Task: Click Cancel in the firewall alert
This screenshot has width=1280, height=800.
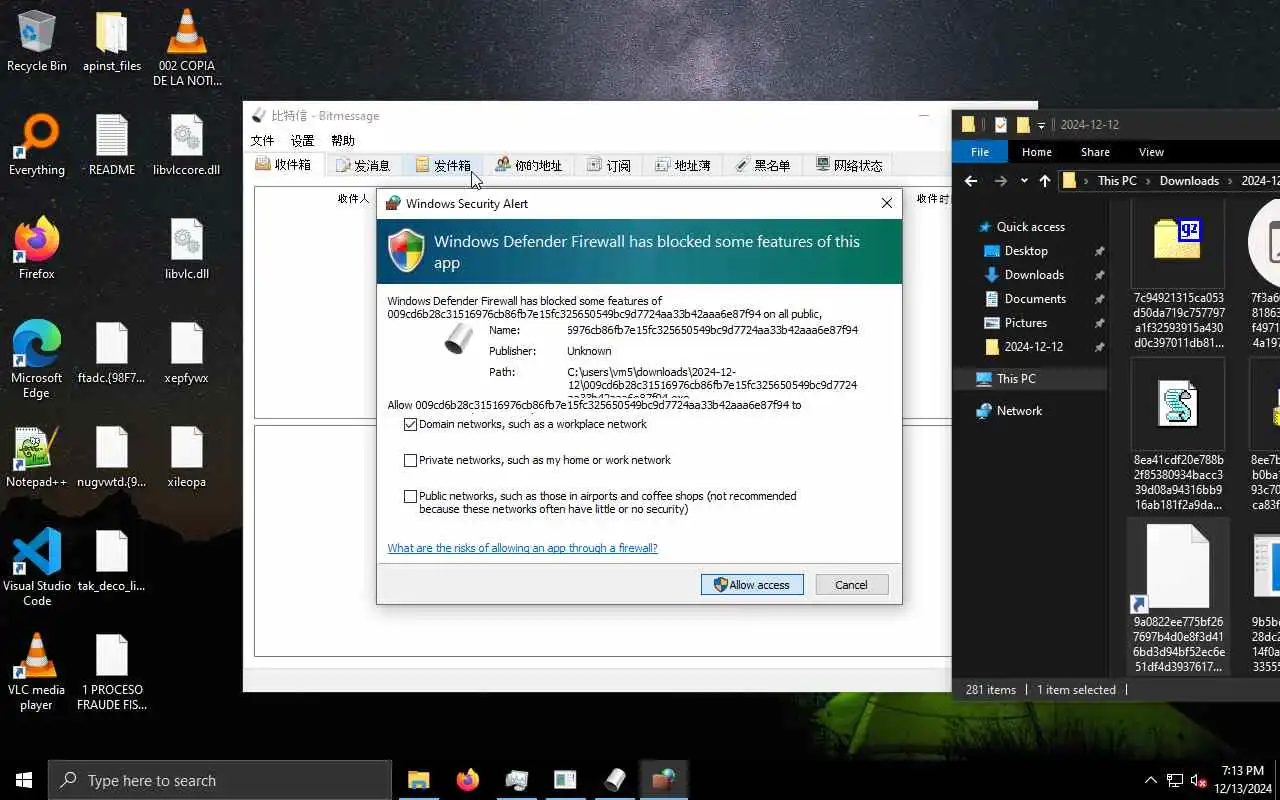Action: (852, 585)
